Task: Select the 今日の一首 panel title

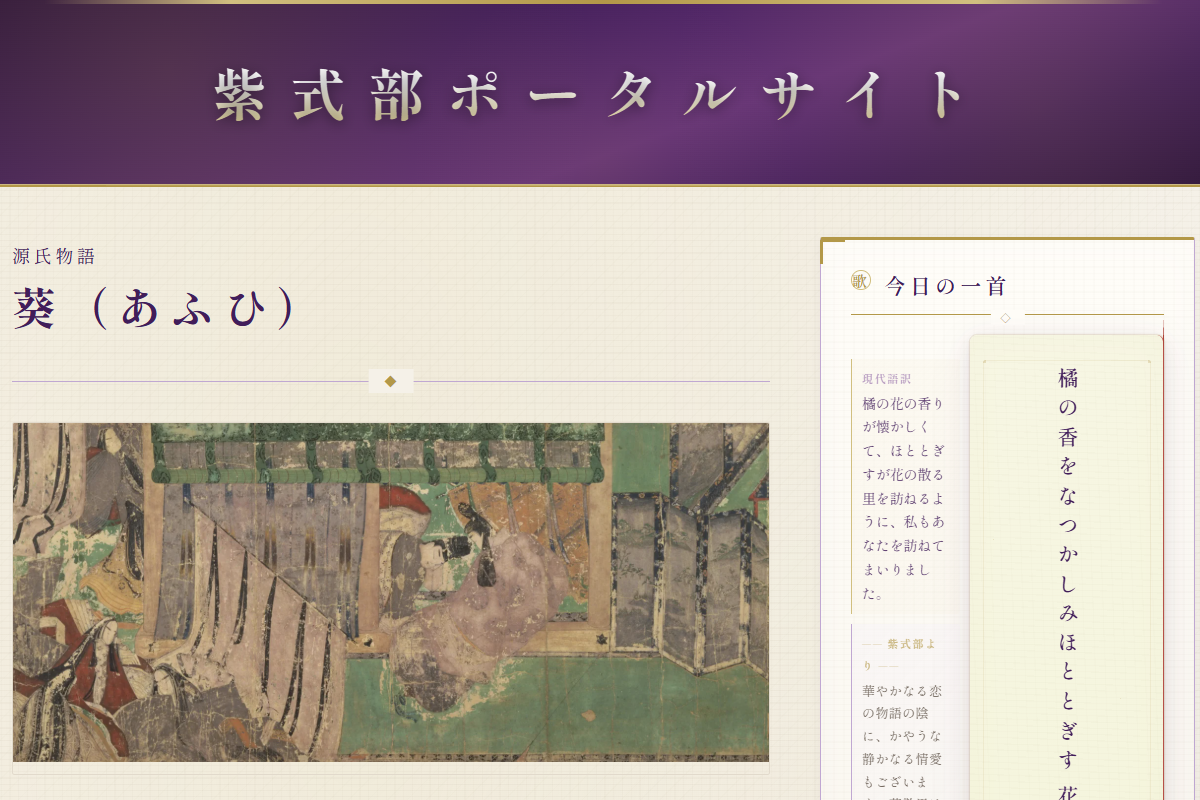Action: tap(945, 286)
